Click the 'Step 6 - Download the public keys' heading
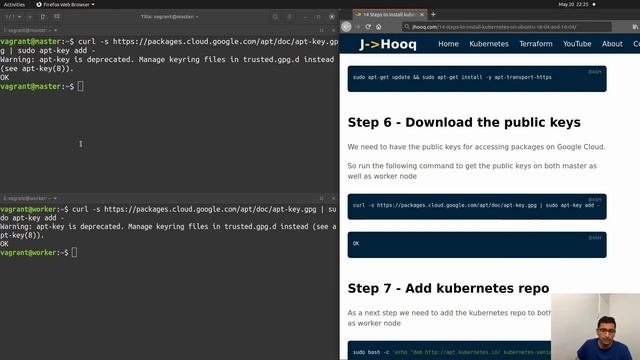The image size is (640, 360). 464,122
